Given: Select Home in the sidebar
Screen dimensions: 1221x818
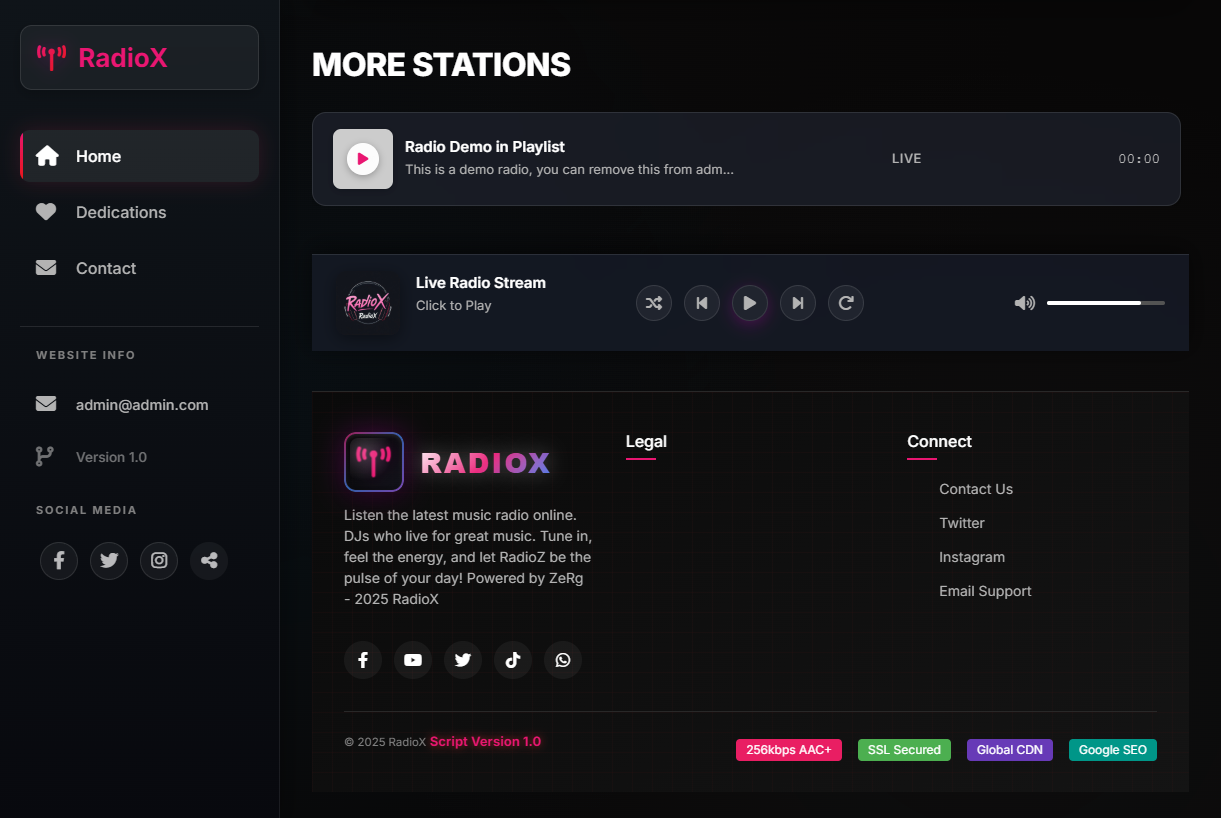Looking at the screenshot, I should tap(98, 156).
